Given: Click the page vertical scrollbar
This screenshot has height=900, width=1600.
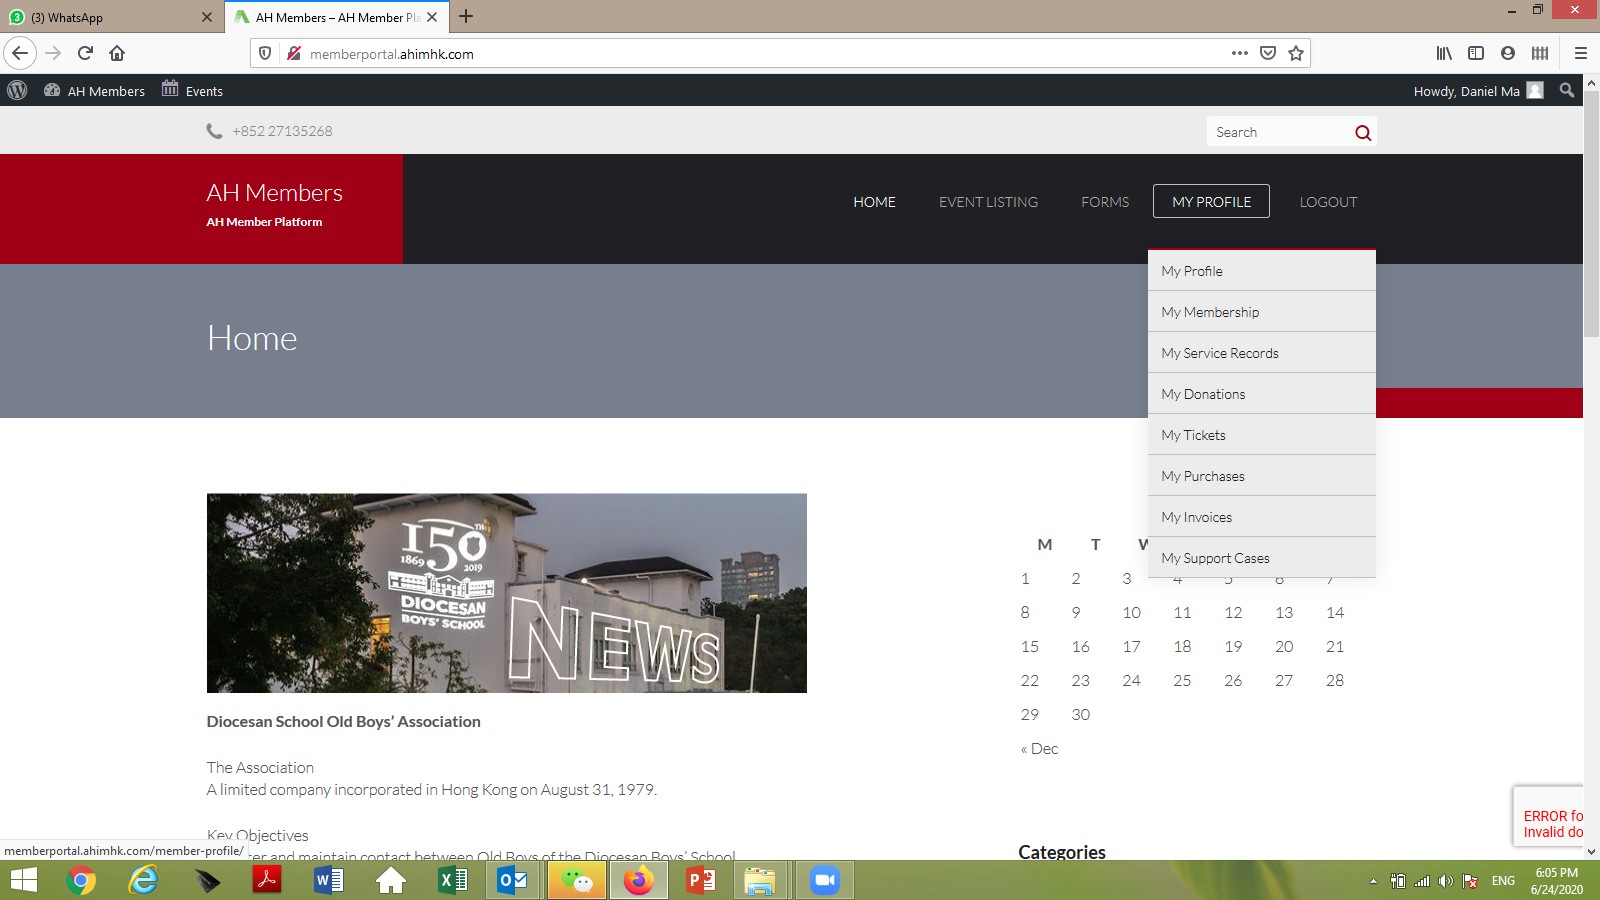Looking at the screenshot, I should click(x=1591, y=215).
